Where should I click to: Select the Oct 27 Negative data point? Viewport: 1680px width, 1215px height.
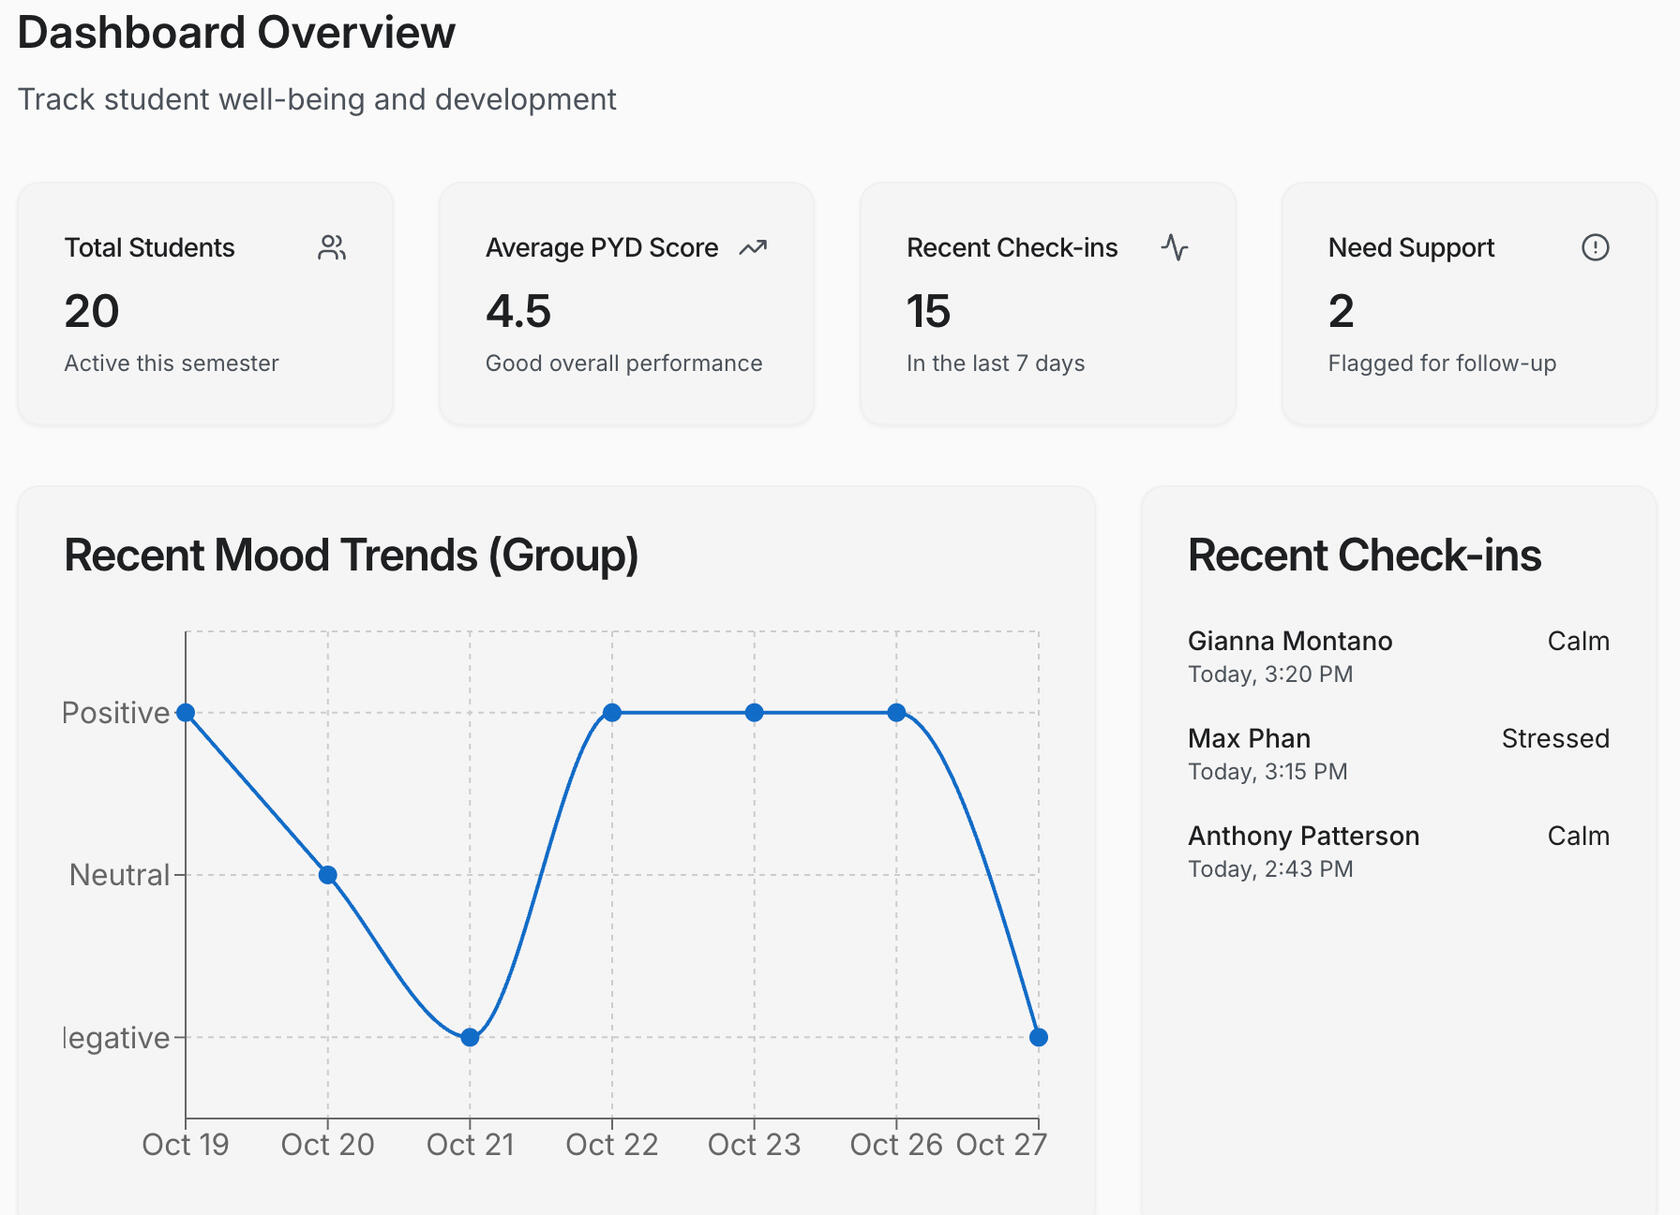tap(1039, 1037)
